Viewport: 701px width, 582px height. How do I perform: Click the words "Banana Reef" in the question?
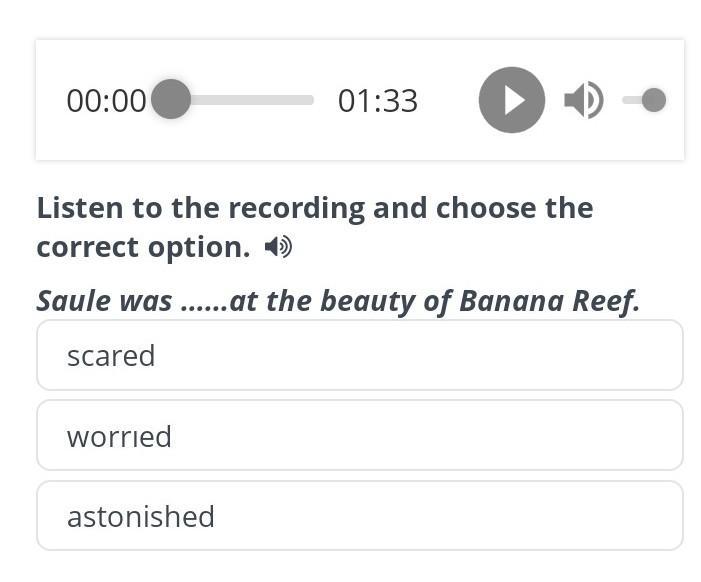pyautogui.click(x=548, y=300)
